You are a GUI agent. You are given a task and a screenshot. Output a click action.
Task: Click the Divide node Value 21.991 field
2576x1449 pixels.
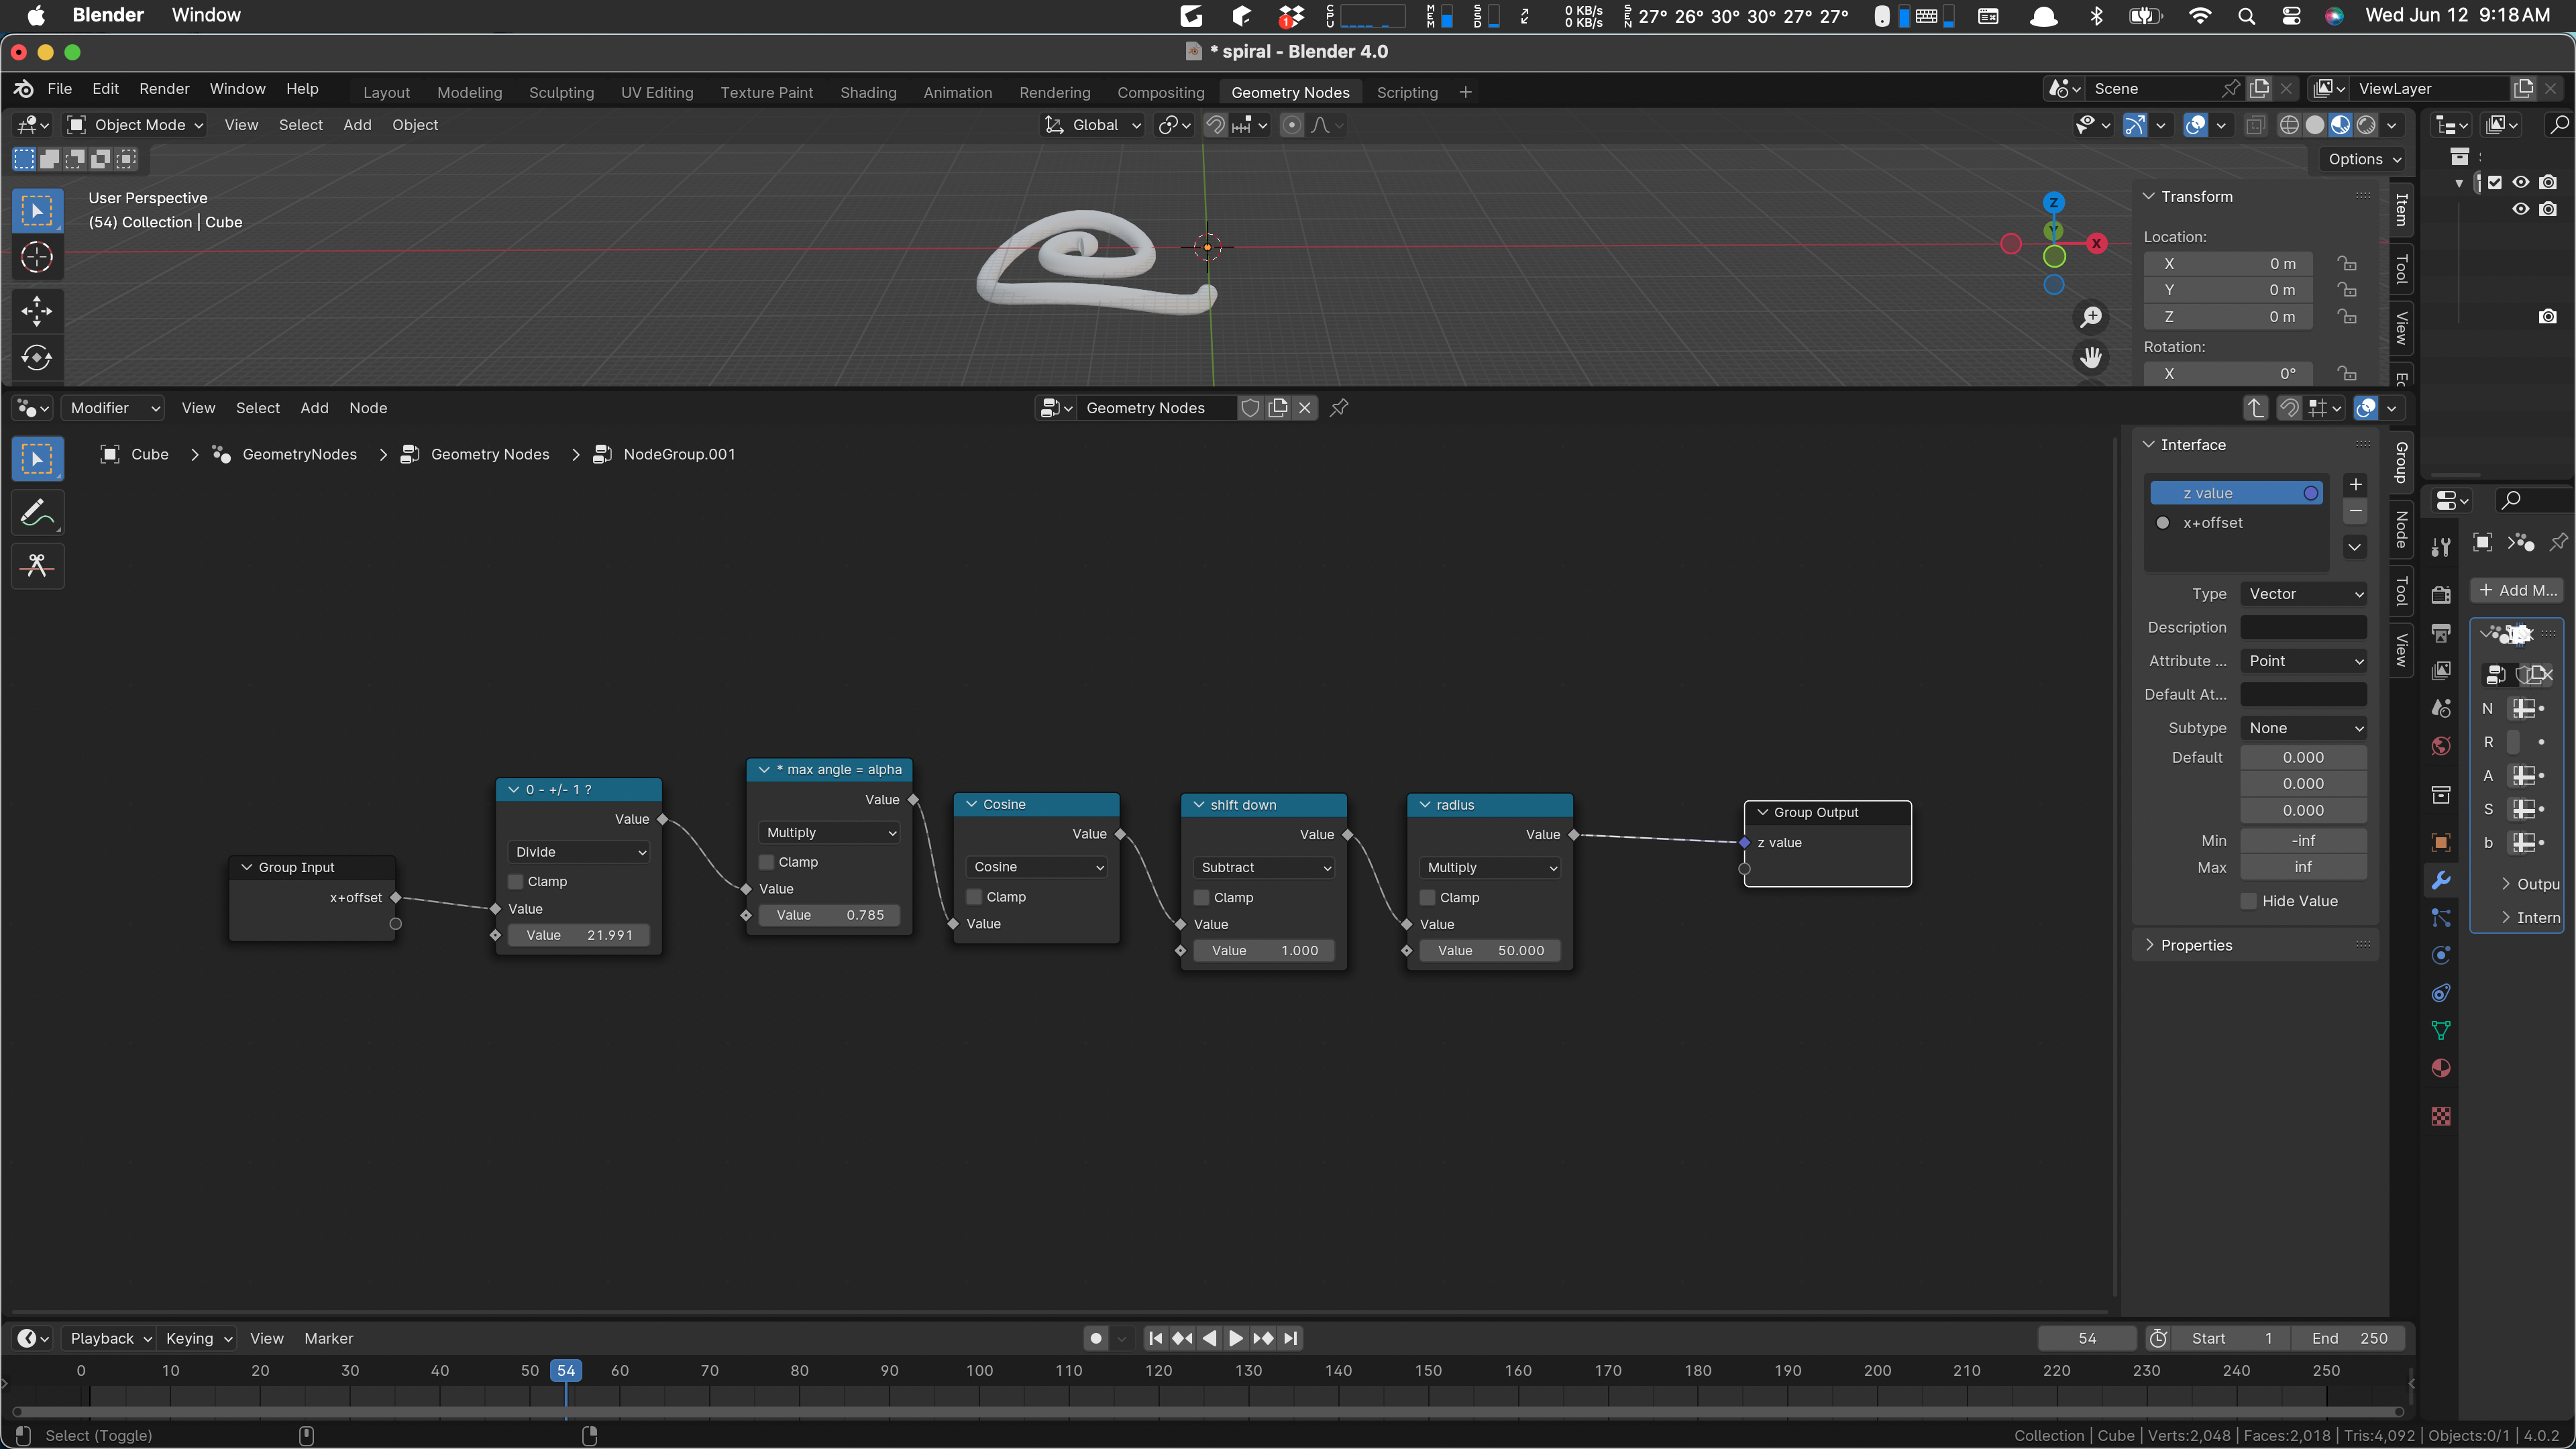point(579,935)
